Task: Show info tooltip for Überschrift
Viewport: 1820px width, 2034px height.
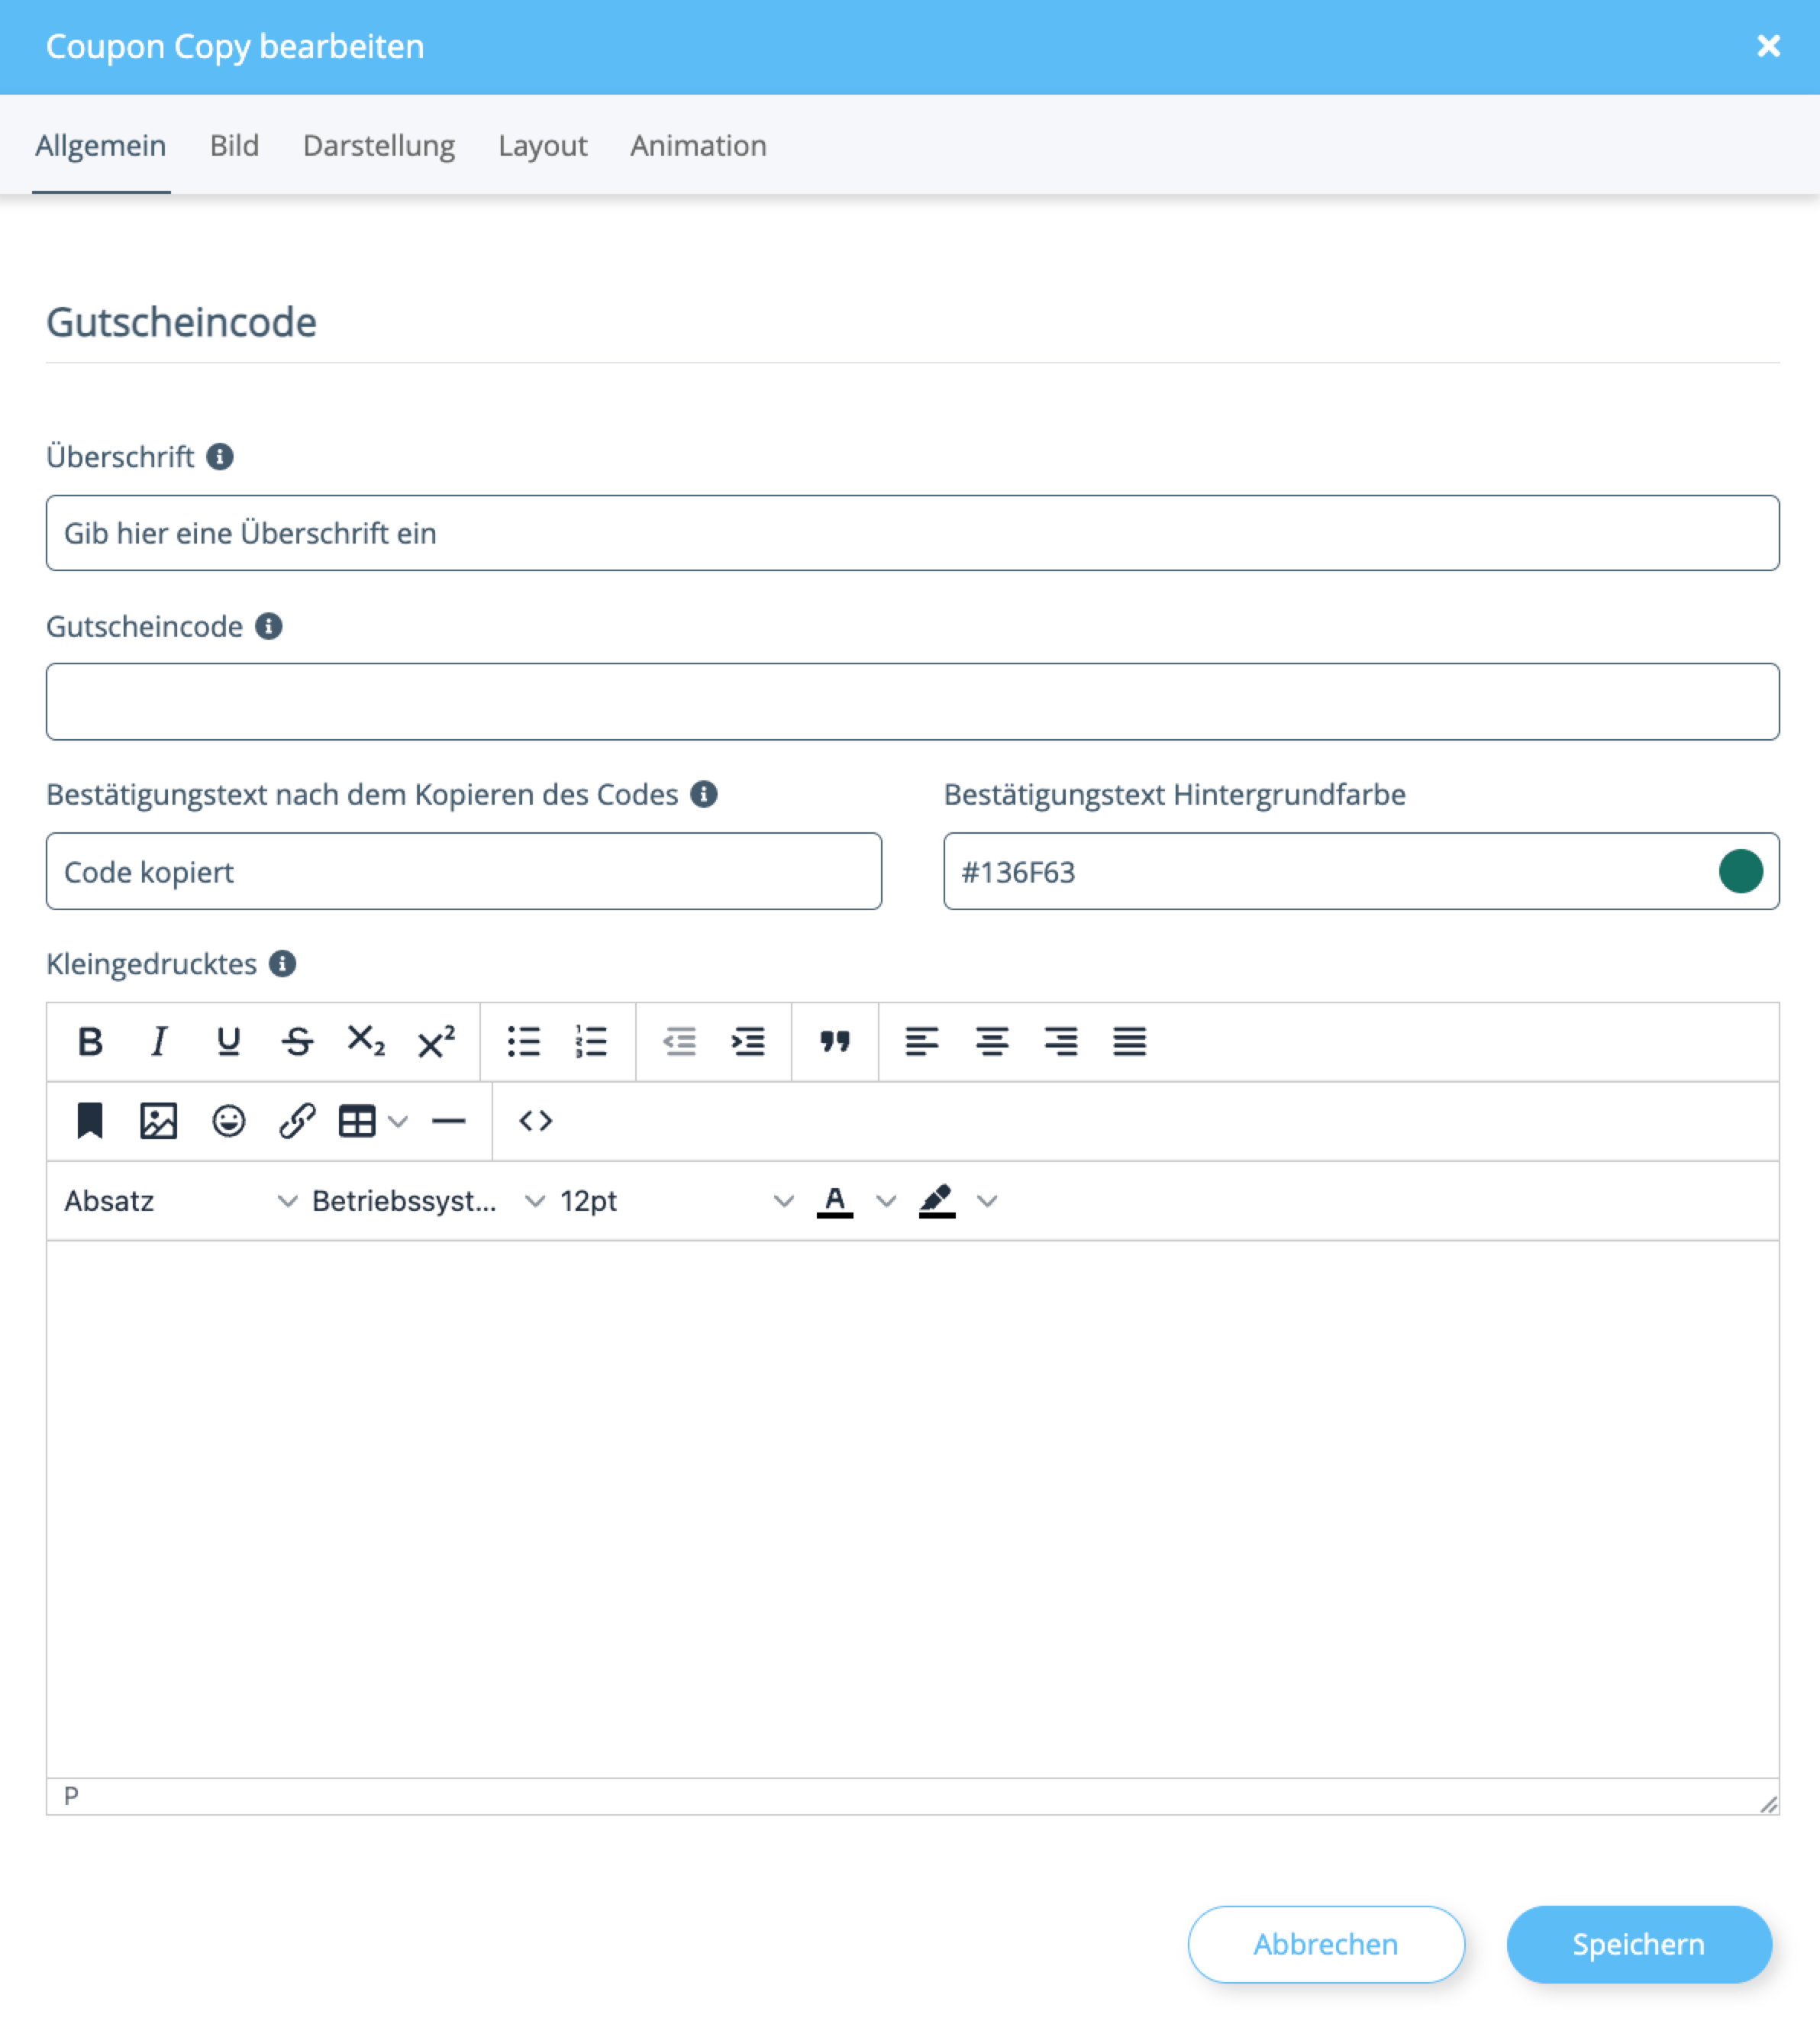Action: (x=220, y=457)
